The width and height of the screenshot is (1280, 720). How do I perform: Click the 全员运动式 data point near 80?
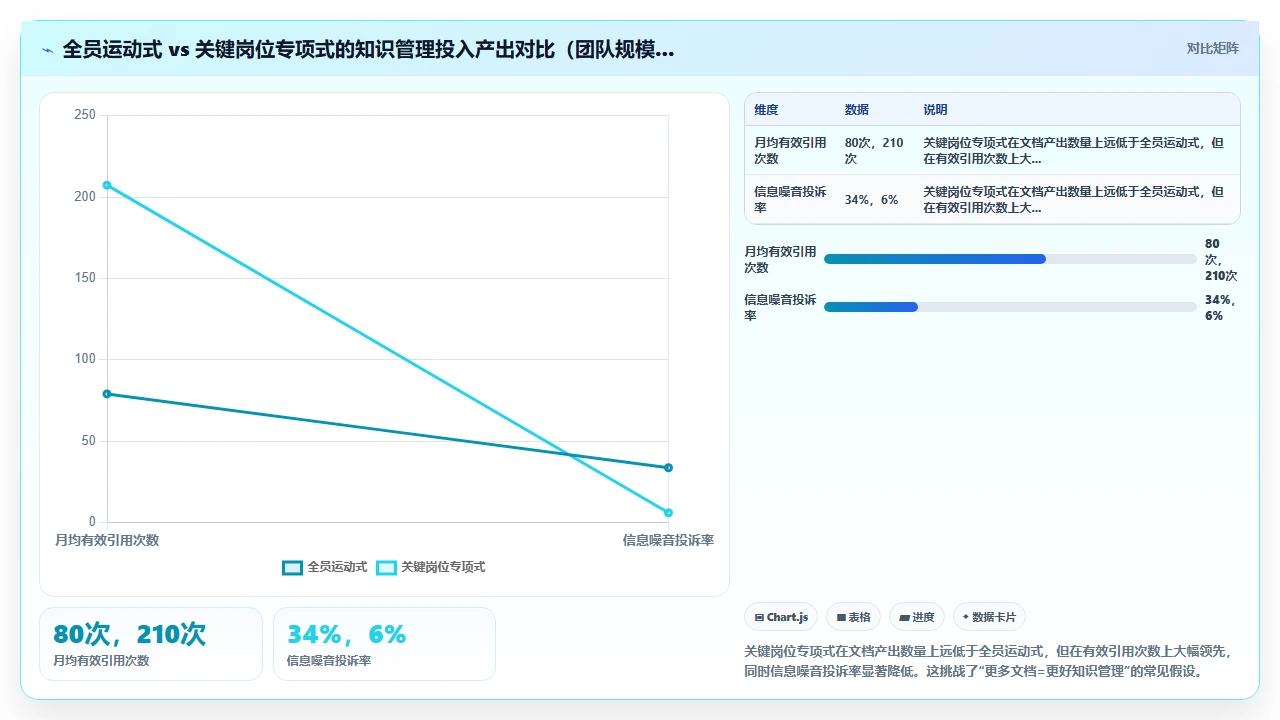click(107, 394)
